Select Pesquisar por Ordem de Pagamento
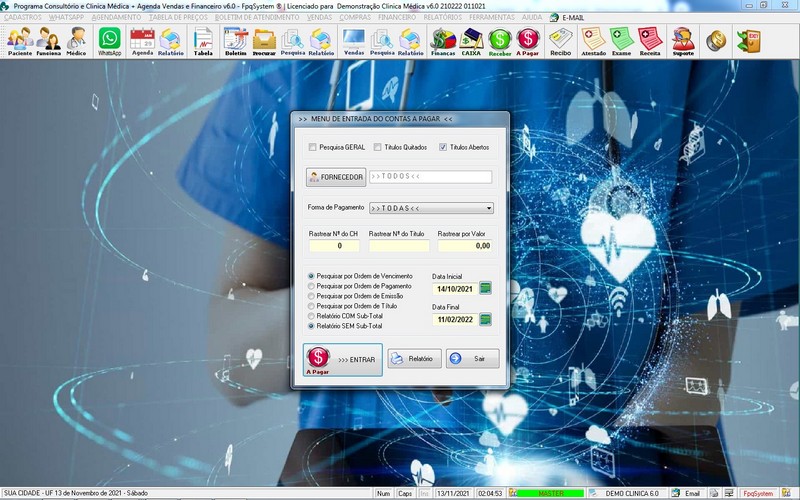800x500 pixels. [311, 286]
